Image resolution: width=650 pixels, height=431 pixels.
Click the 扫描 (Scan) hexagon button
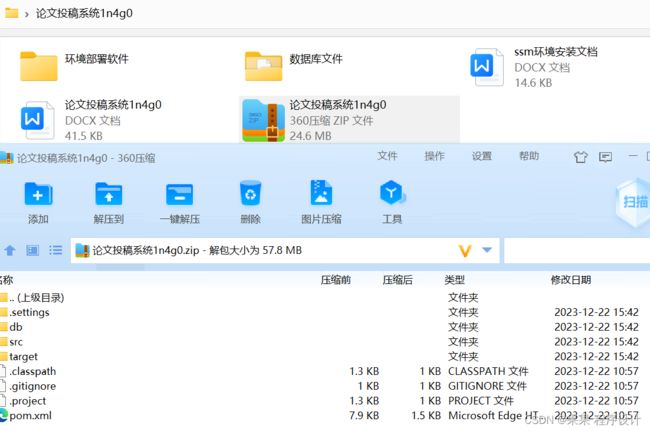[634, 202]
